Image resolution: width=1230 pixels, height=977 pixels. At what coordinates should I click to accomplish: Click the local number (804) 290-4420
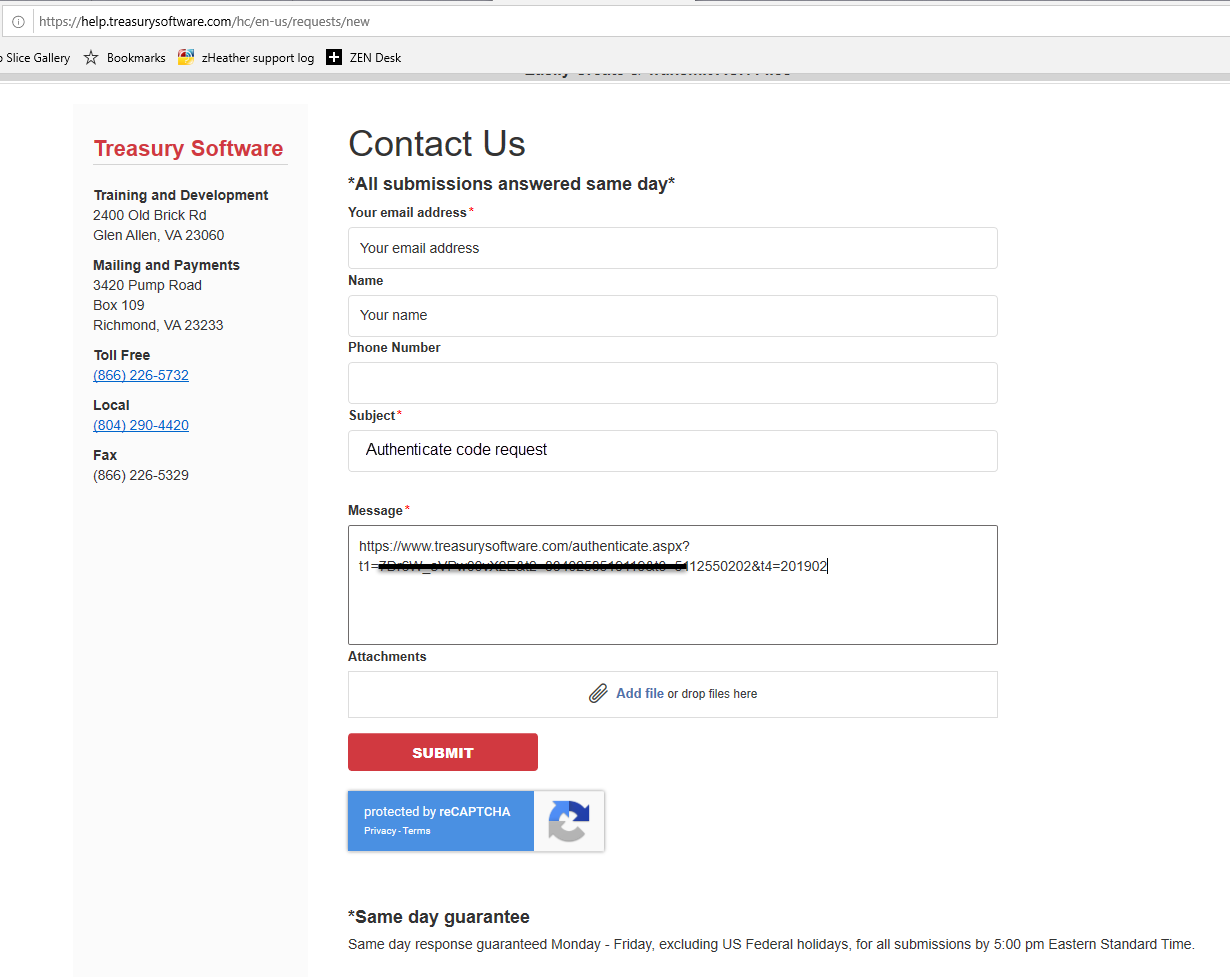click(x=141, y=426)
